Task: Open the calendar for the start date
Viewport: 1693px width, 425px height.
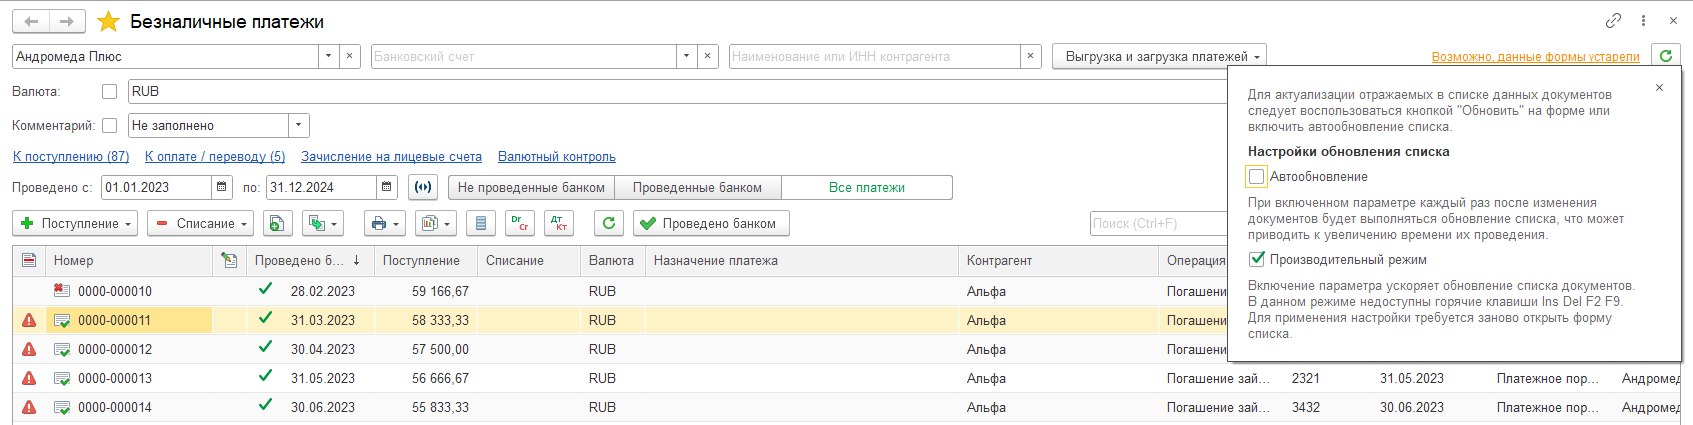Action: 221,187
